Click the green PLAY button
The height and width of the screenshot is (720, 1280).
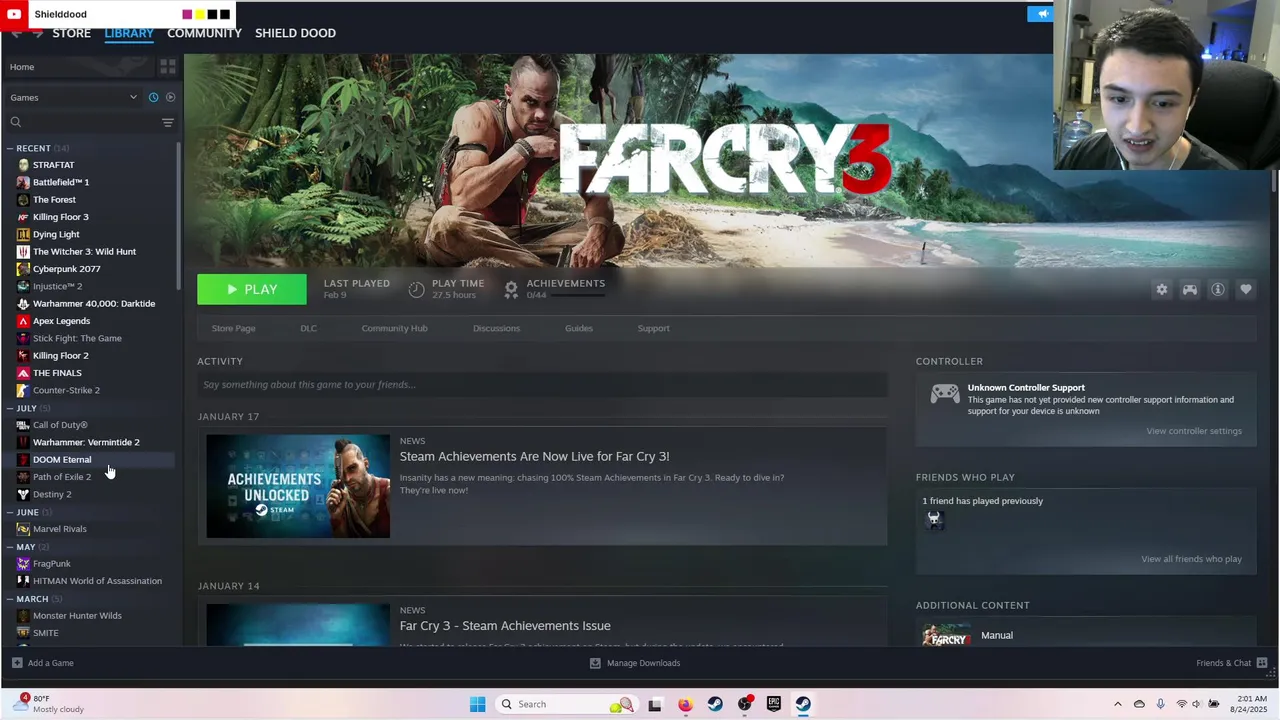(x=252, y=289)
